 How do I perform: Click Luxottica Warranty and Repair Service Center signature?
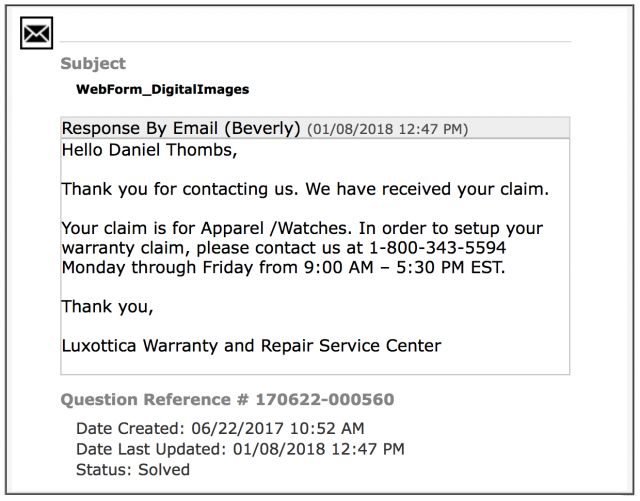[251, 346]
